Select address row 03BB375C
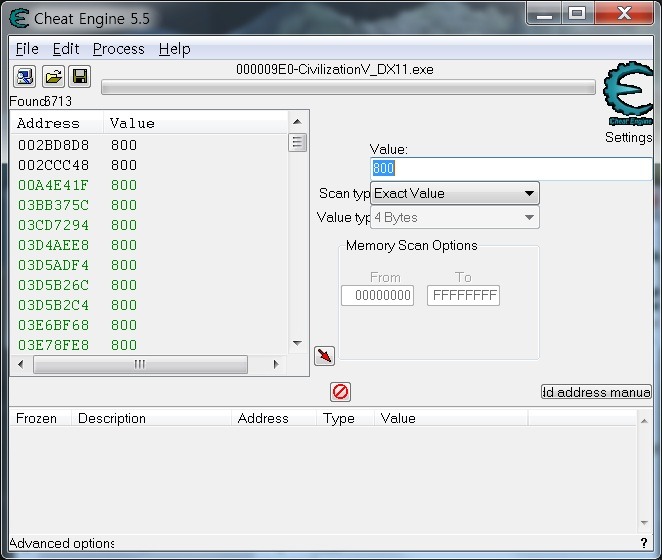 (149, 205)
